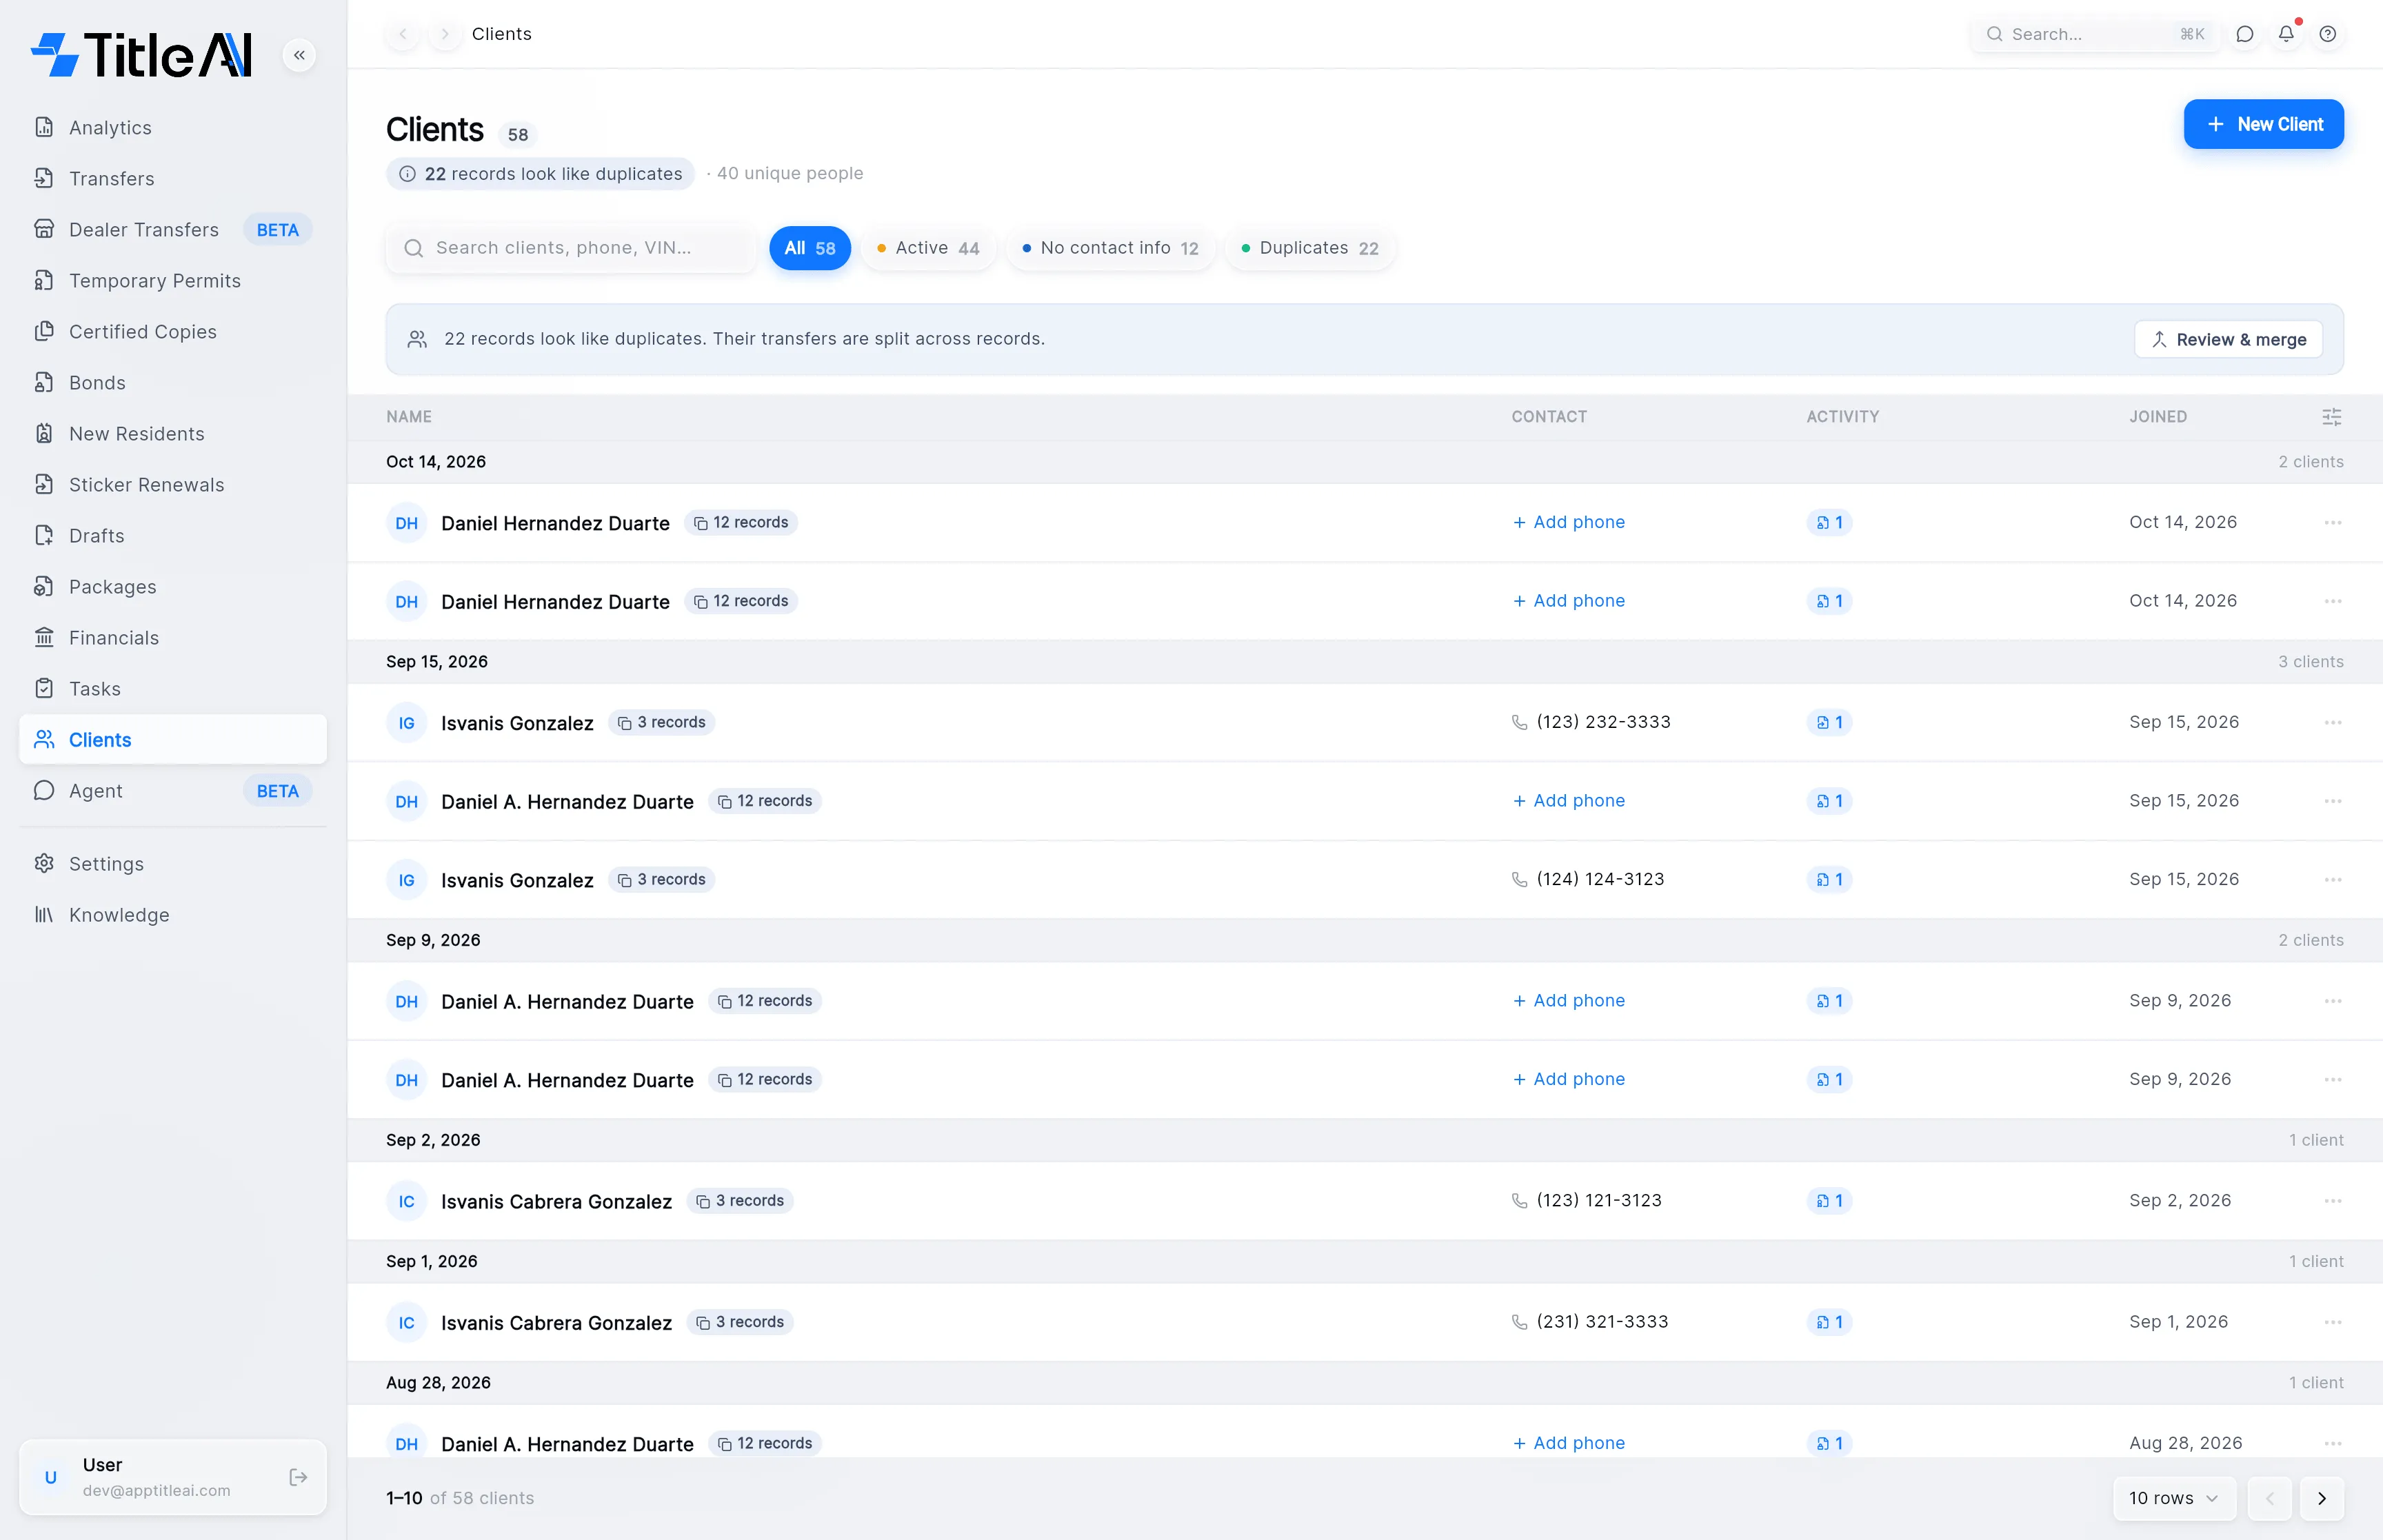Open row menu for Isvanis Cabrera Gonzalez Sep 2

2332,1201
